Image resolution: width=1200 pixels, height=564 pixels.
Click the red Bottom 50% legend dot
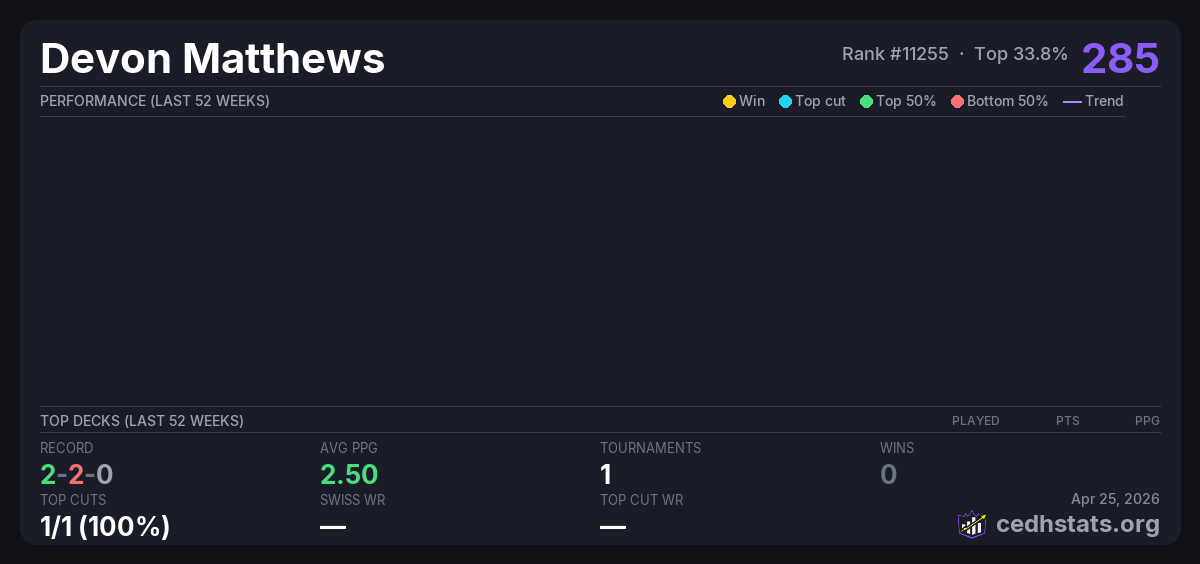[957, 101]
